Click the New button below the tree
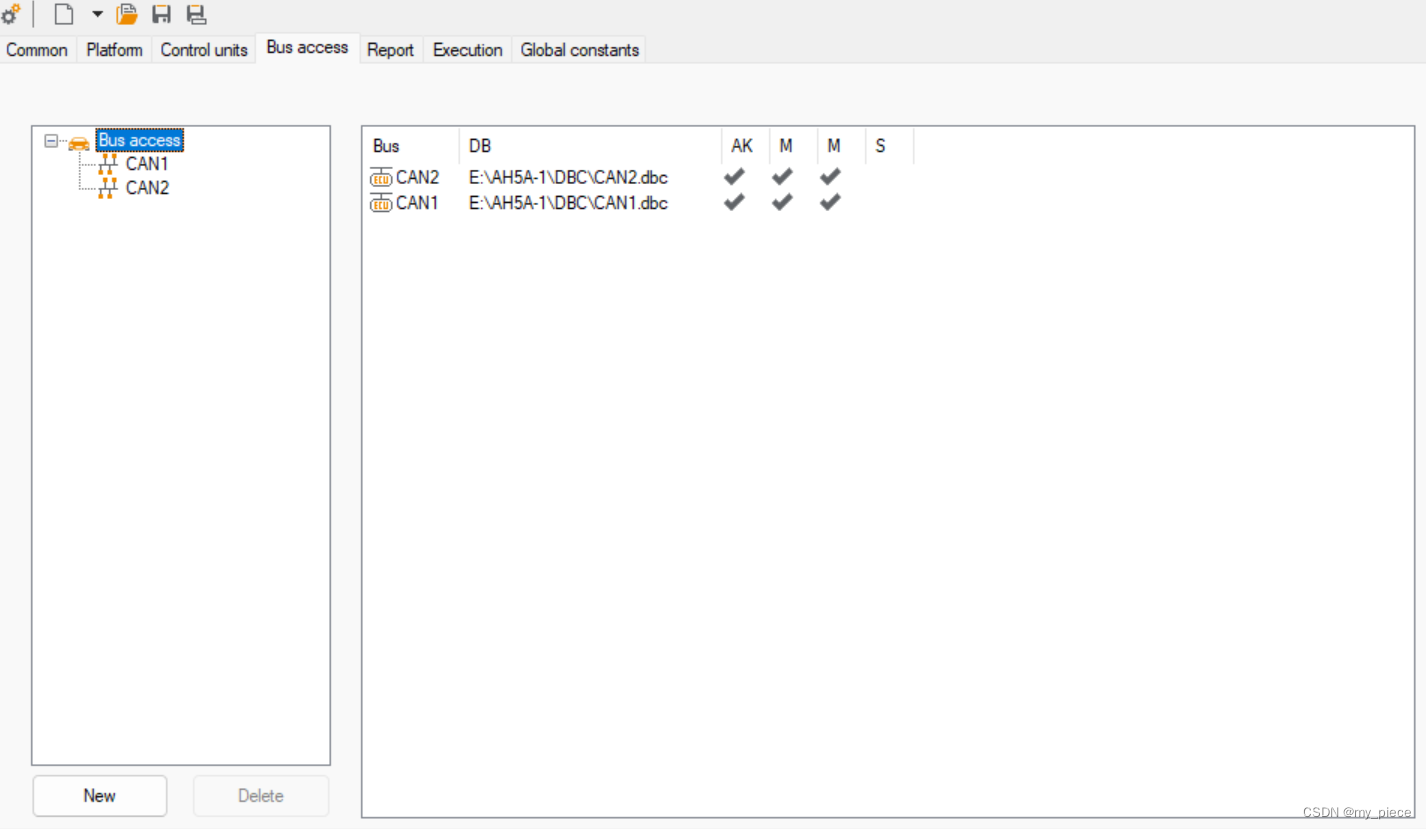1426x829 pixels. [x=99, y=795]
